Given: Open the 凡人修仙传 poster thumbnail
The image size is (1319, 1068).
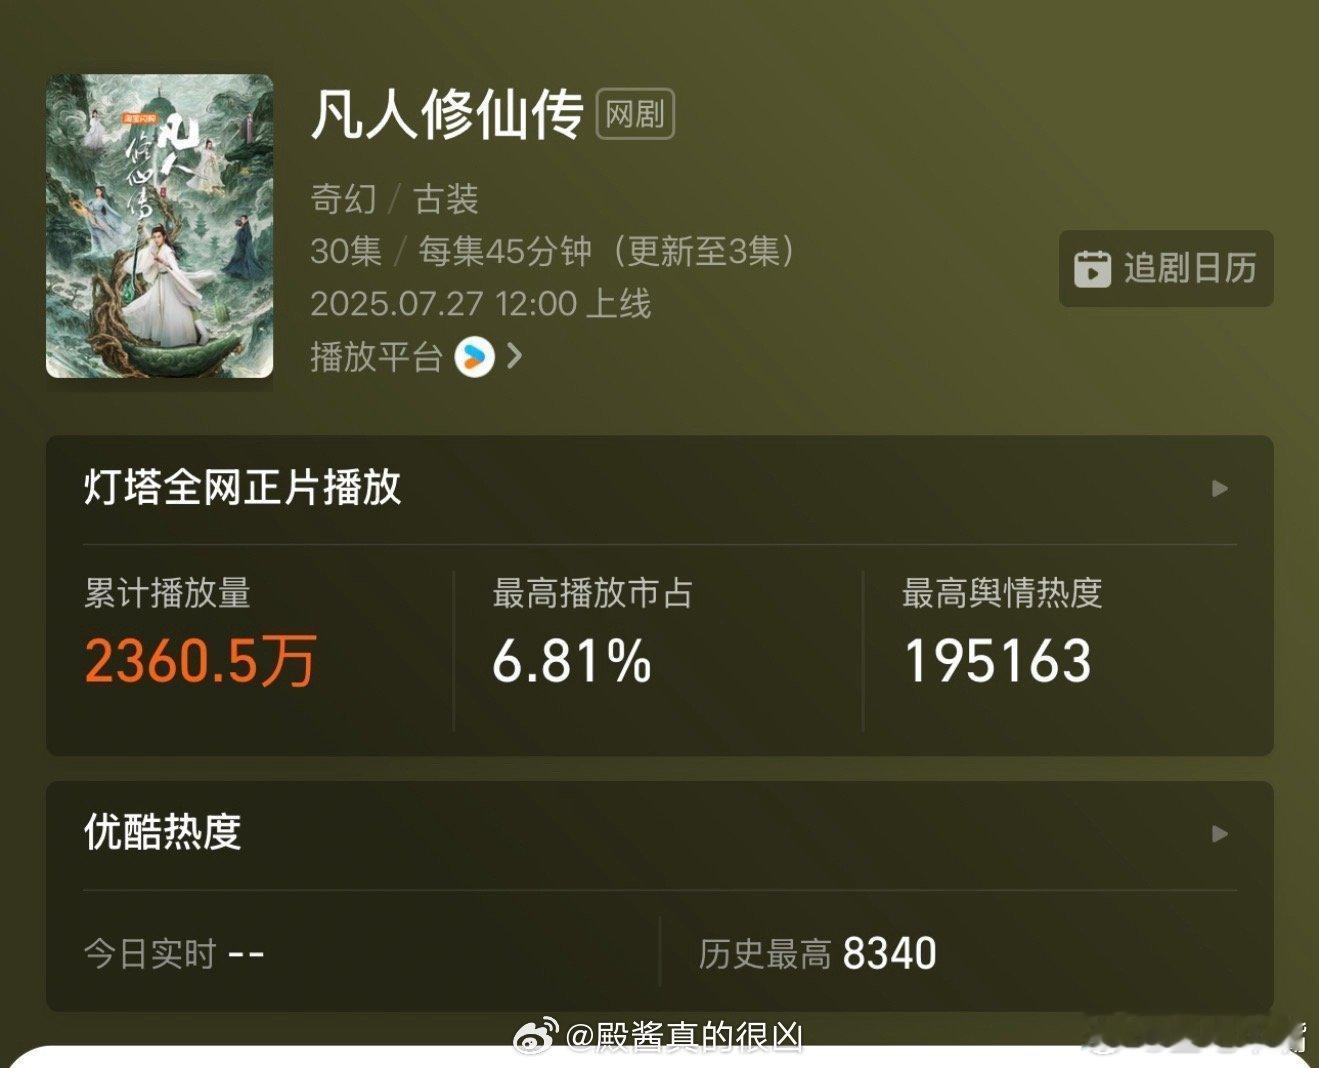Looking at the screenshot, I should (160, 226).
